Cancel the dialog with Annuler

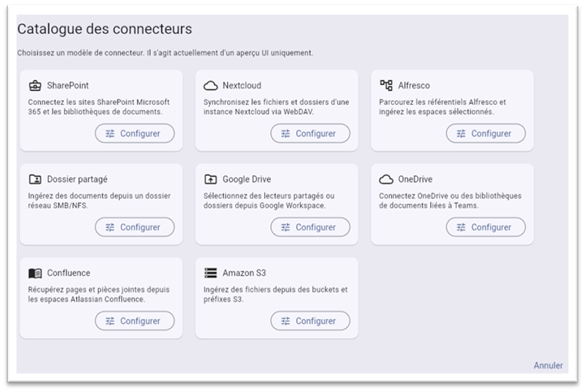(548, 365)
